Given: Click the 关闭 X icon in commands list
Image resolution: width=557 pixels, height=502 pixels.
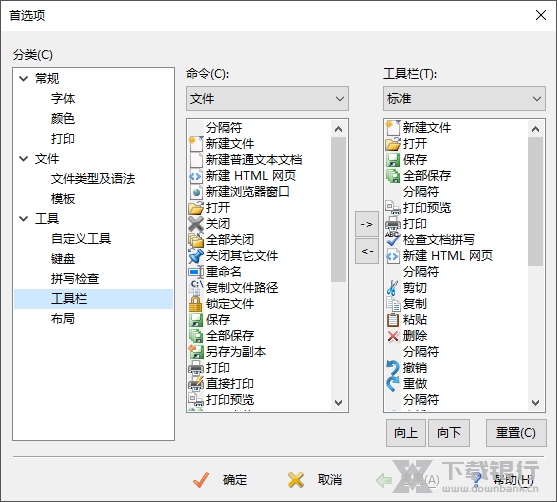Looking at the screenshot, I should tap(196, 224).
